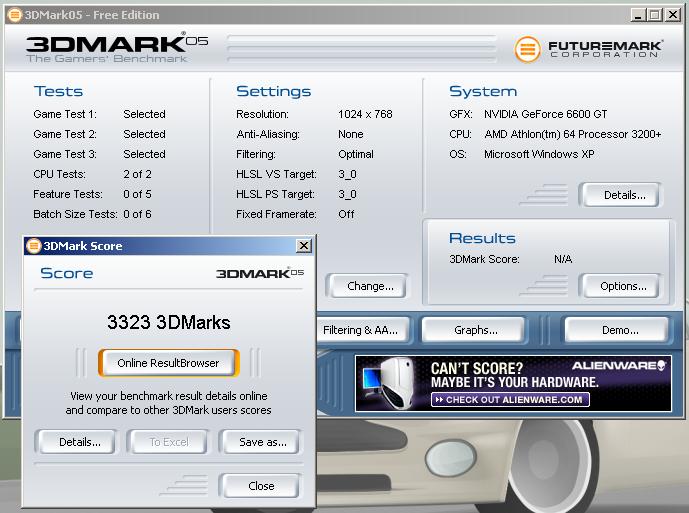Click the disabled To Excel button
Screen dimensions: 689x513
coord(169,442)
